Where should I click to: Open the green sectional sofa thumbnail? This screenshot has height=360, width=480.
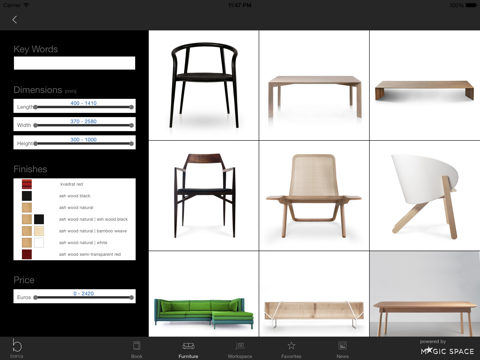pyautogui.click(x=204, y=294)
